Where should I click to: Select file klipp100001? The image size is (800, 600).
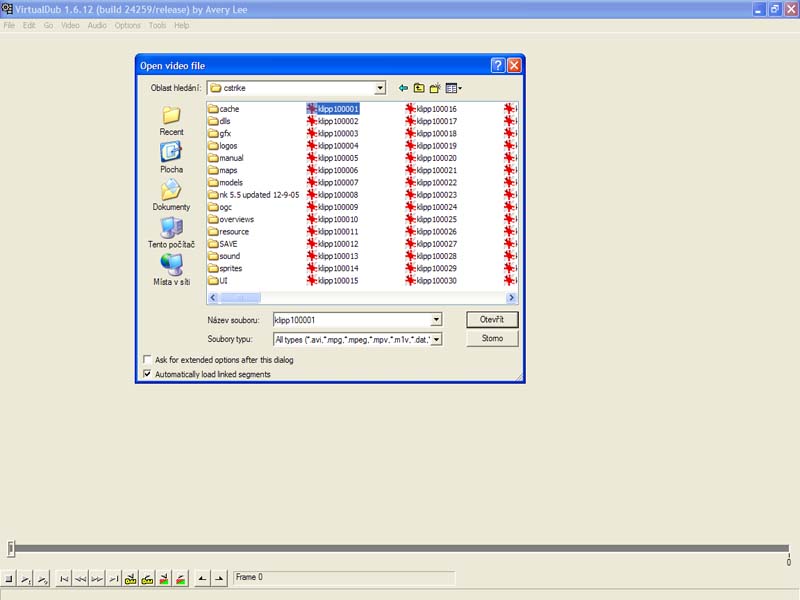333,109
